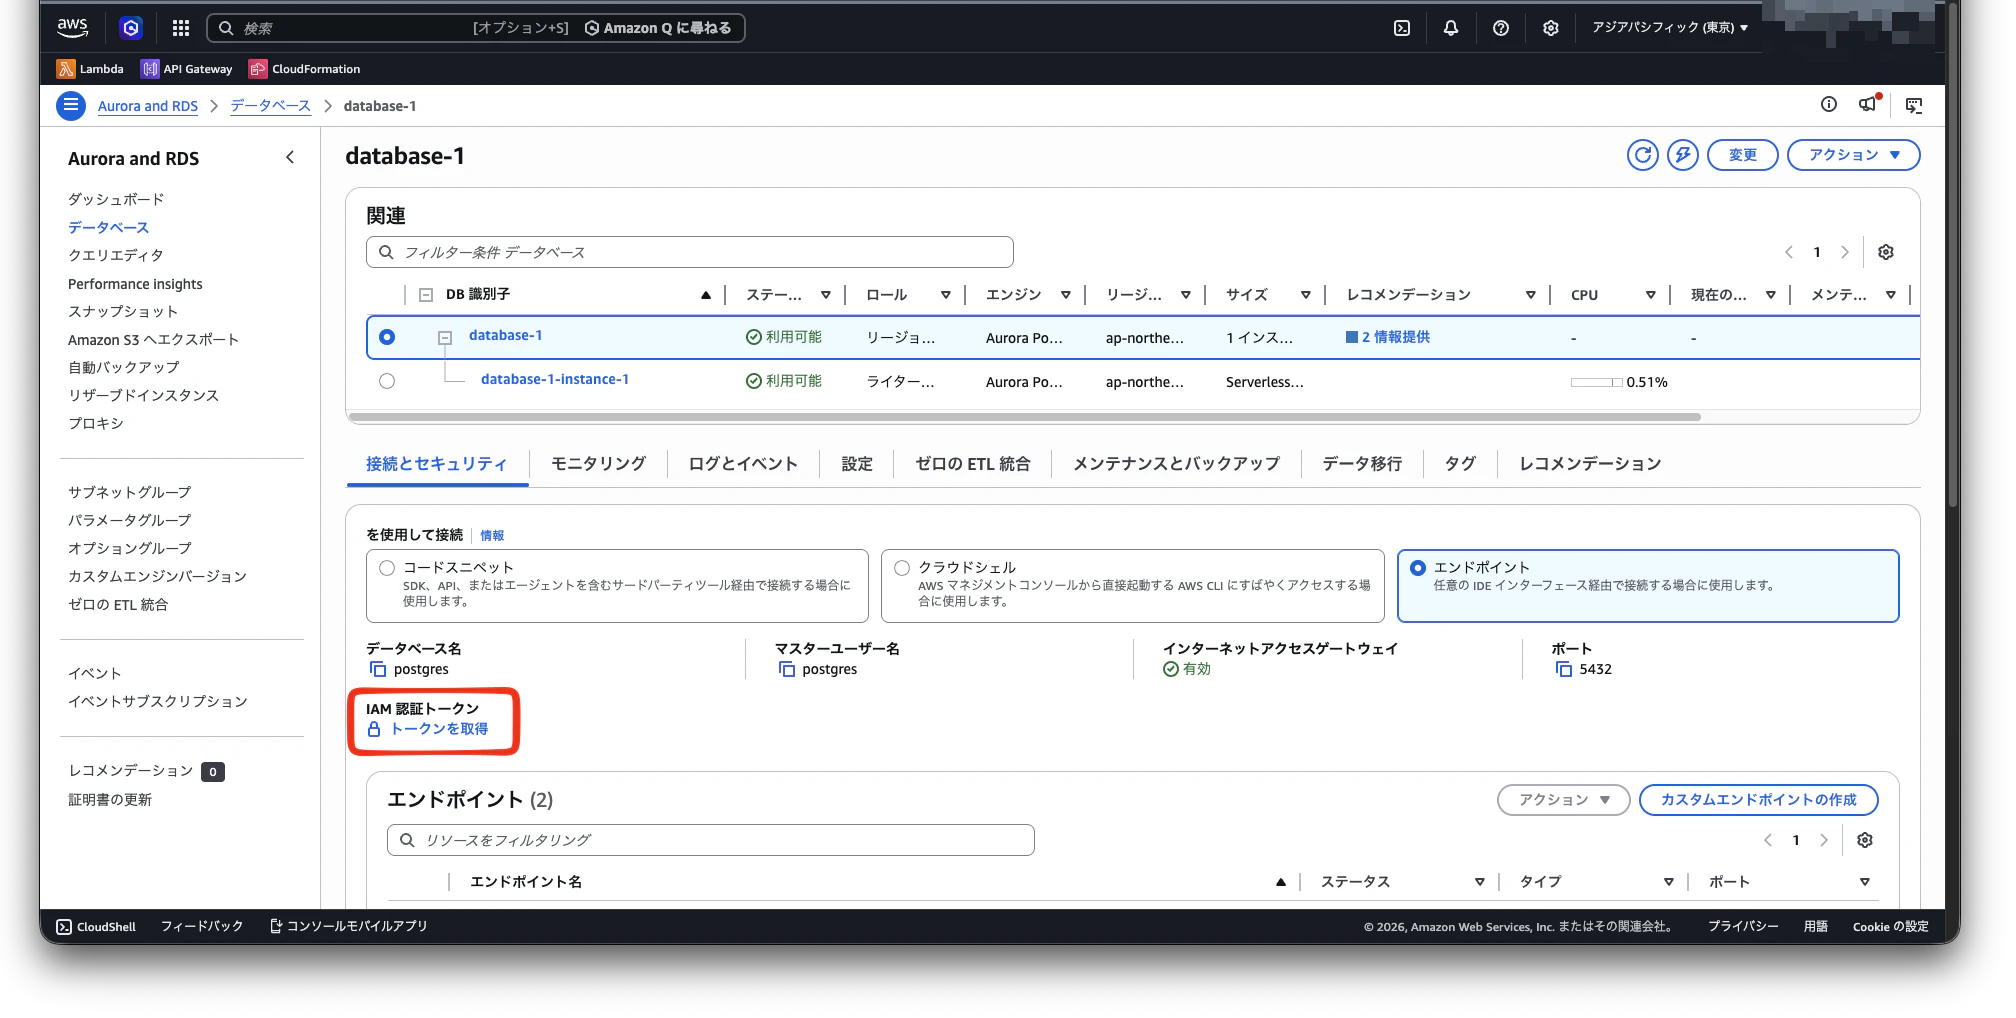Image resolution: width=2016 pixels, height=1018 pixels.
Task: Go to next page of related databases
Action: (x=1845, y=252)
